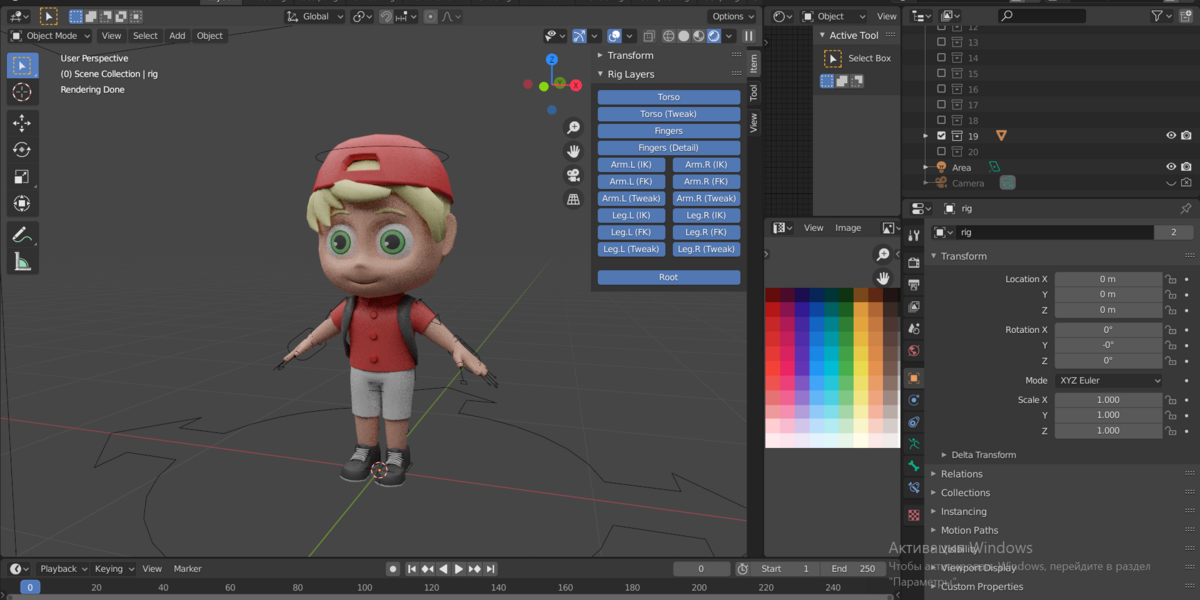1200x600 pixels.
Task: Enable the collection 20 checkbox
Action: [941, 152]
